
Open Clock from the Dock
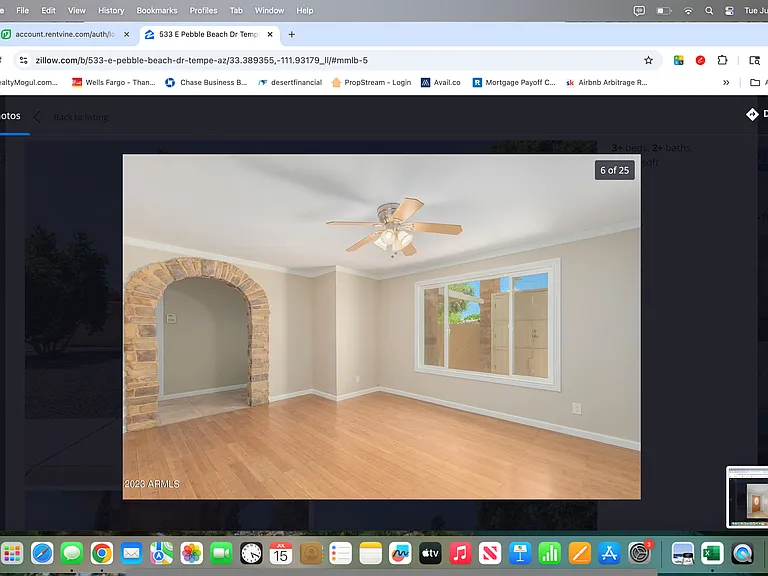pyautogui.click(x=251, y=554)
